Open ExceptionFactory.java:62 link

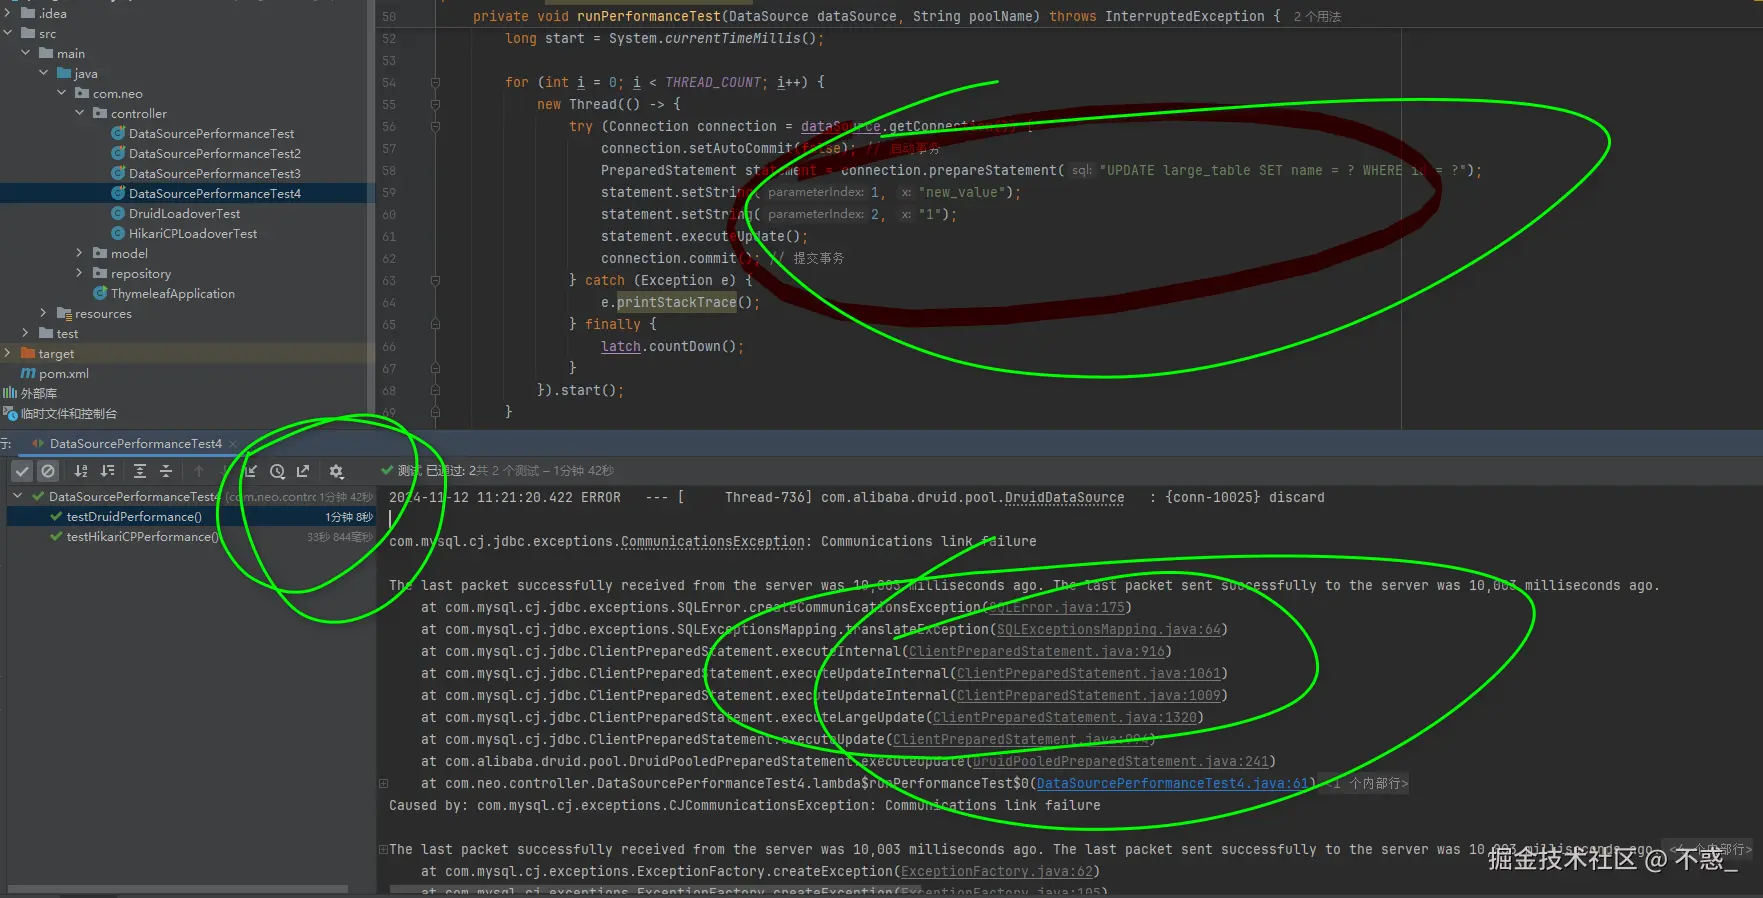pyautogui.click(x=997, y=871)
